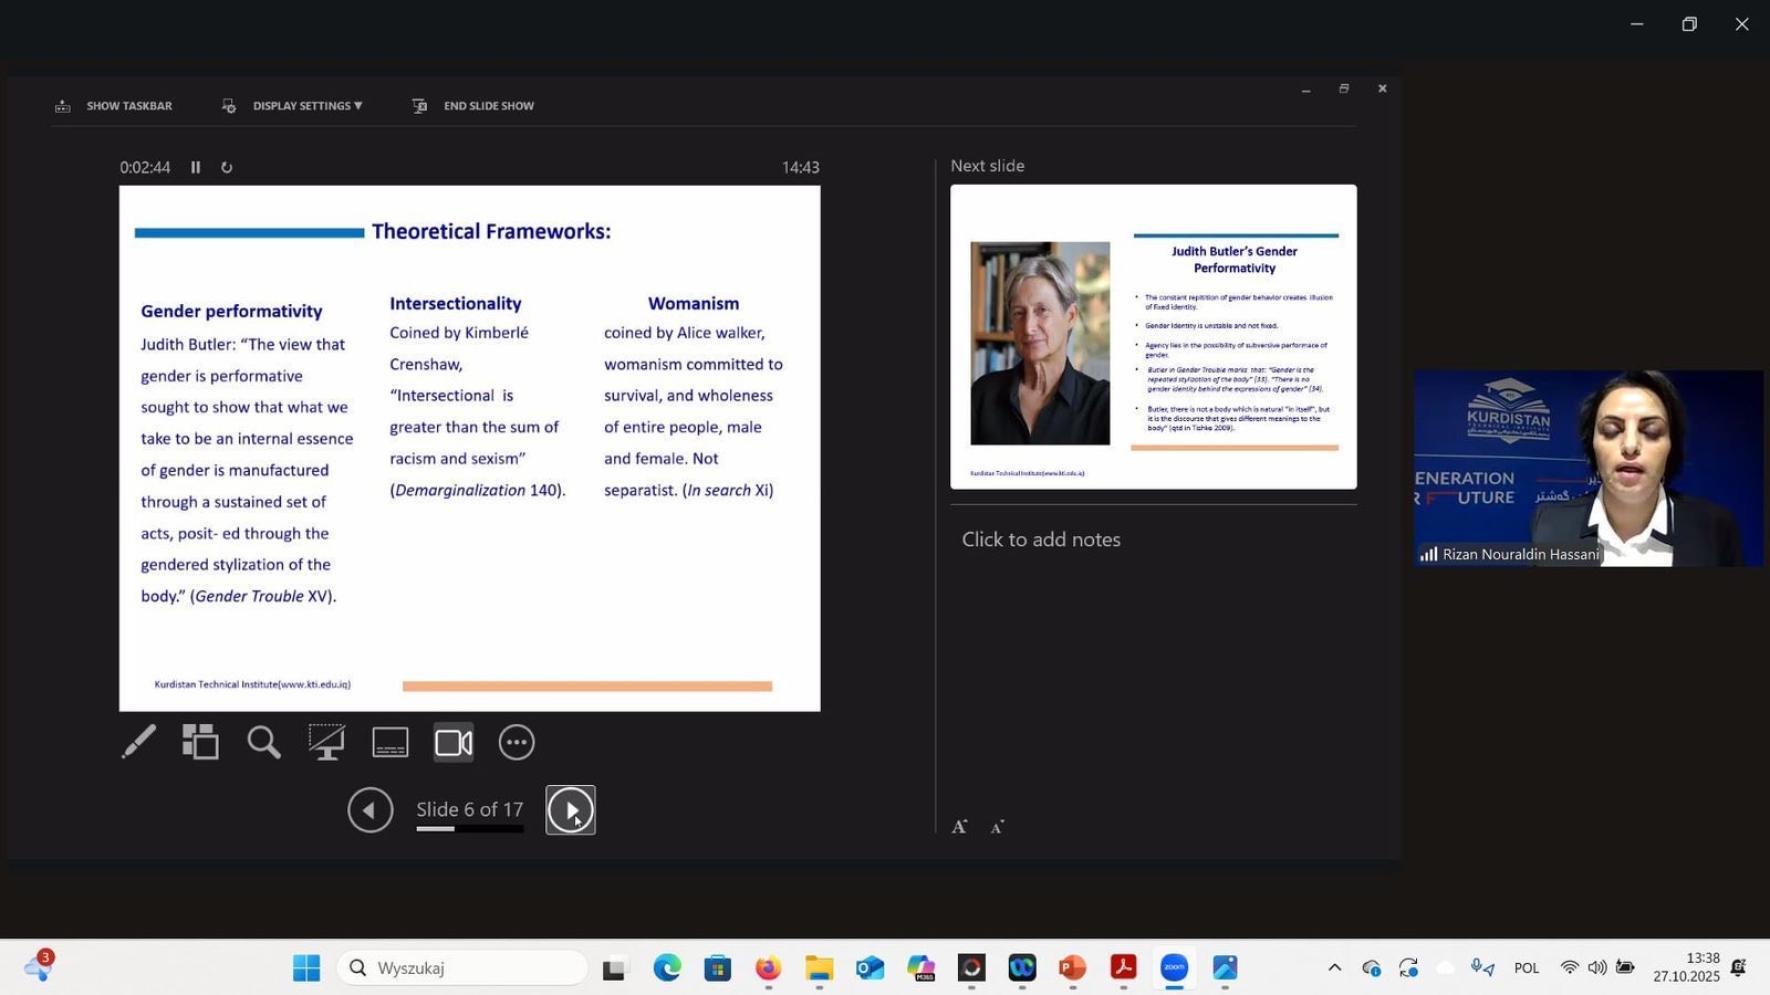
Task: Click into the notes area text
Action: click(x=1041, y=540)
